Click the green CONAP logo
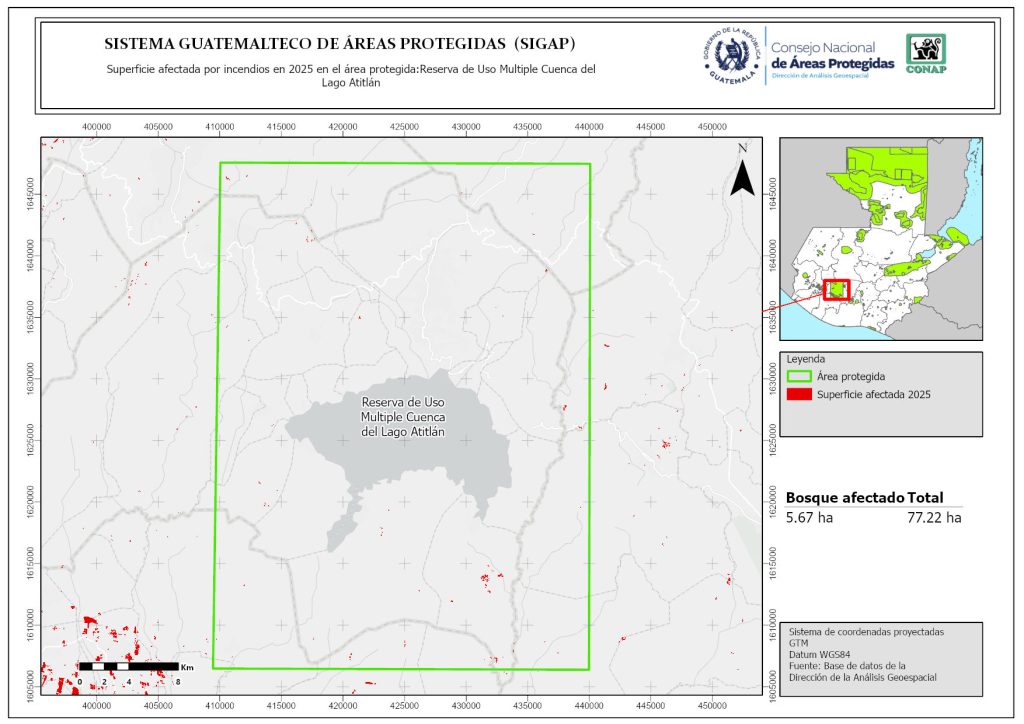 click(x=925, y=54)
